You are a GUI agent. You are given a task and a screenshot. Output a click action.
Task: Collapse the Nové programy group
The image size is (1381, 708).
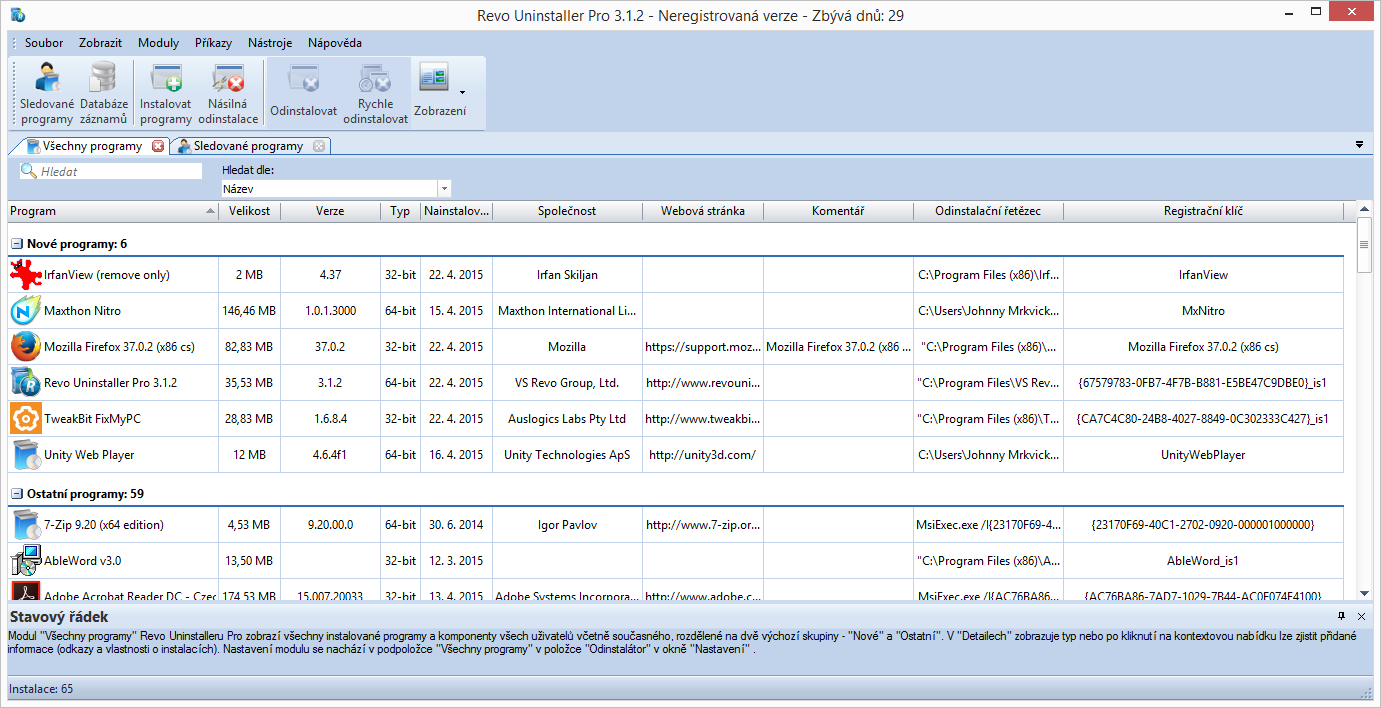(x=16, y=243)
